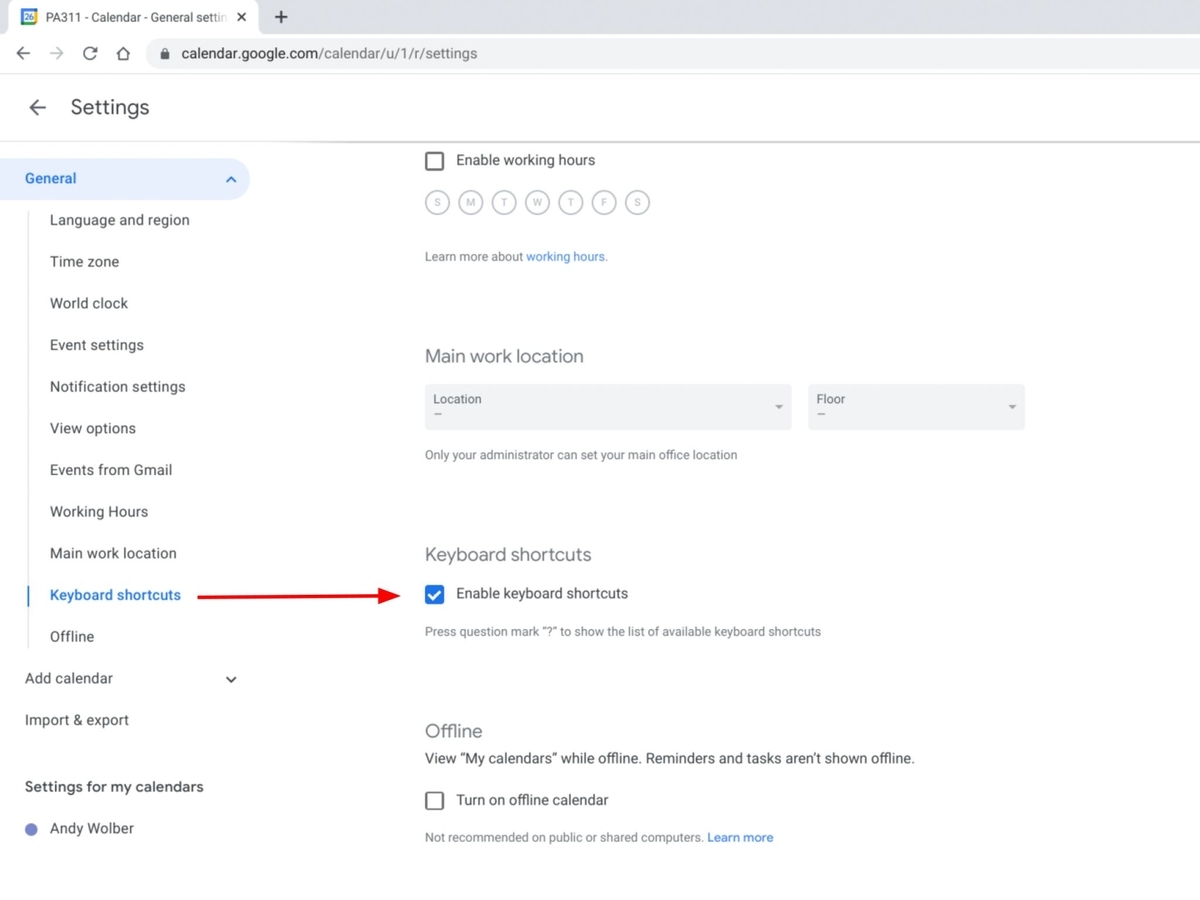
Task: Click the browser home icon
Action: pos(123,53)
